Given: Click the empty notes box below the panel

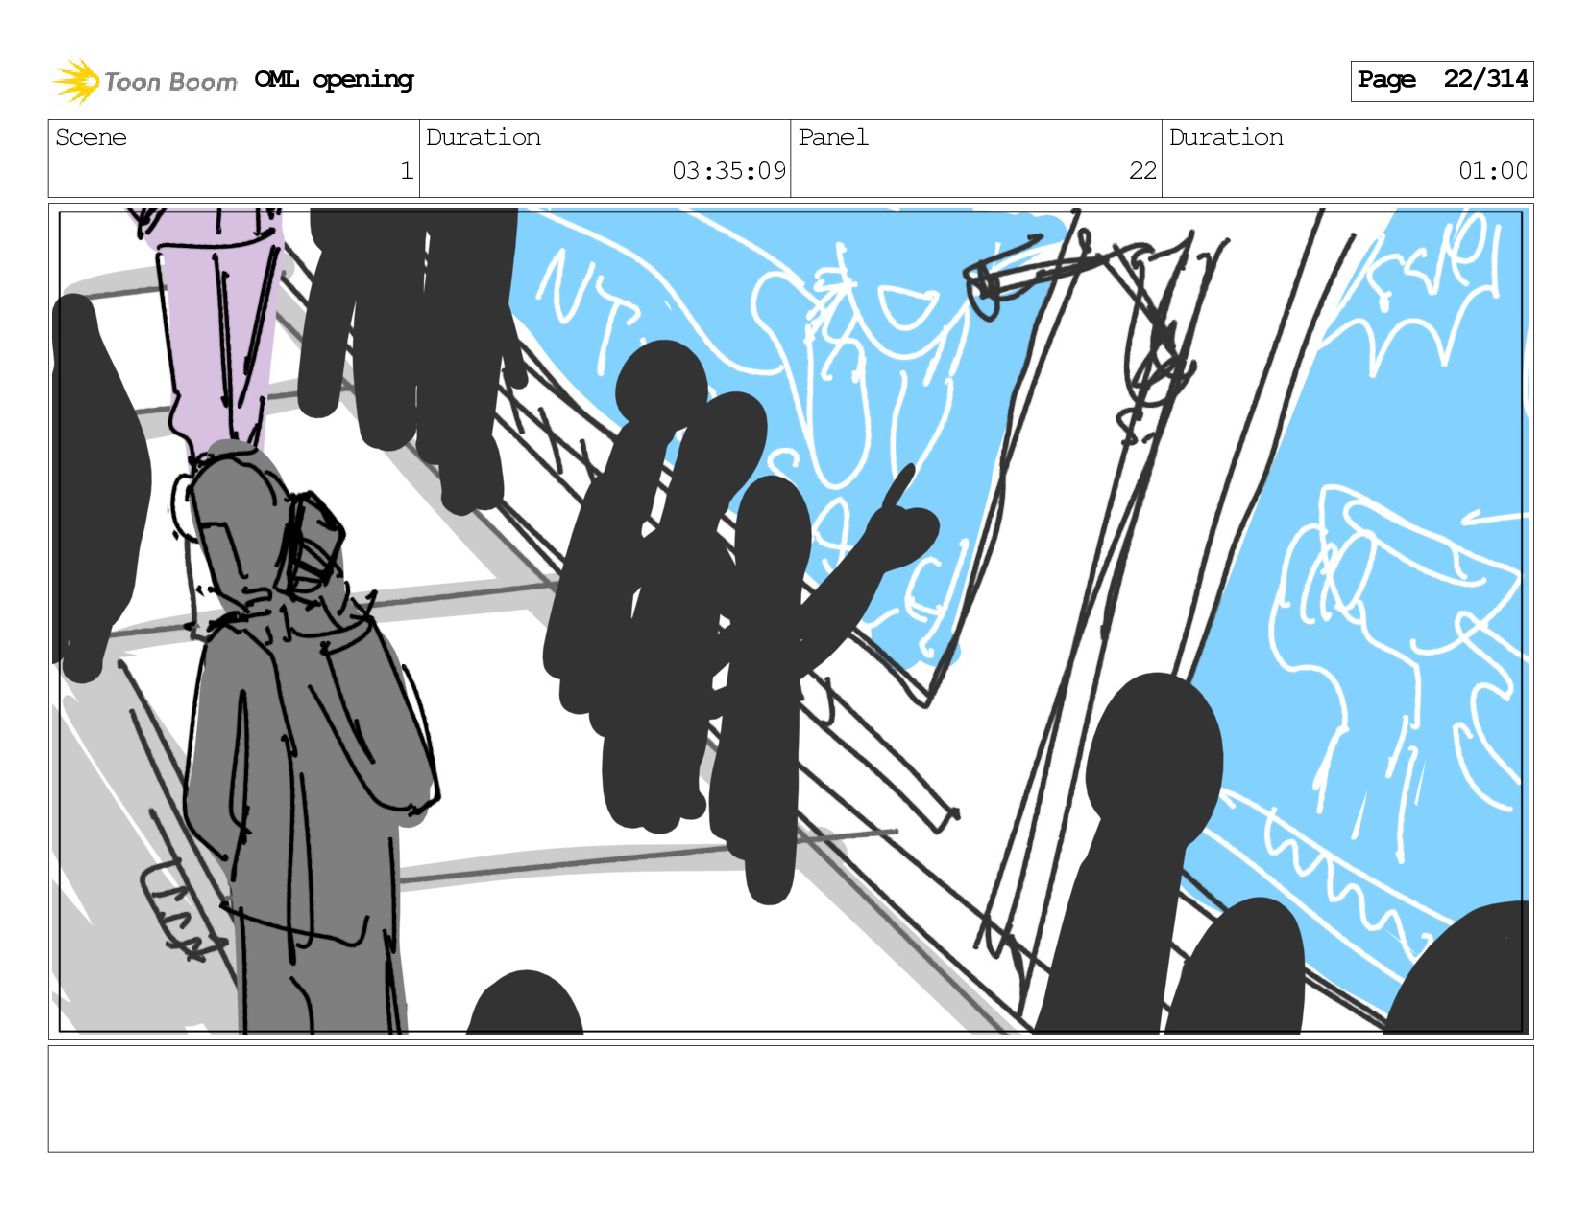Looking at the screenshot, I should [x=791, y=1099].
